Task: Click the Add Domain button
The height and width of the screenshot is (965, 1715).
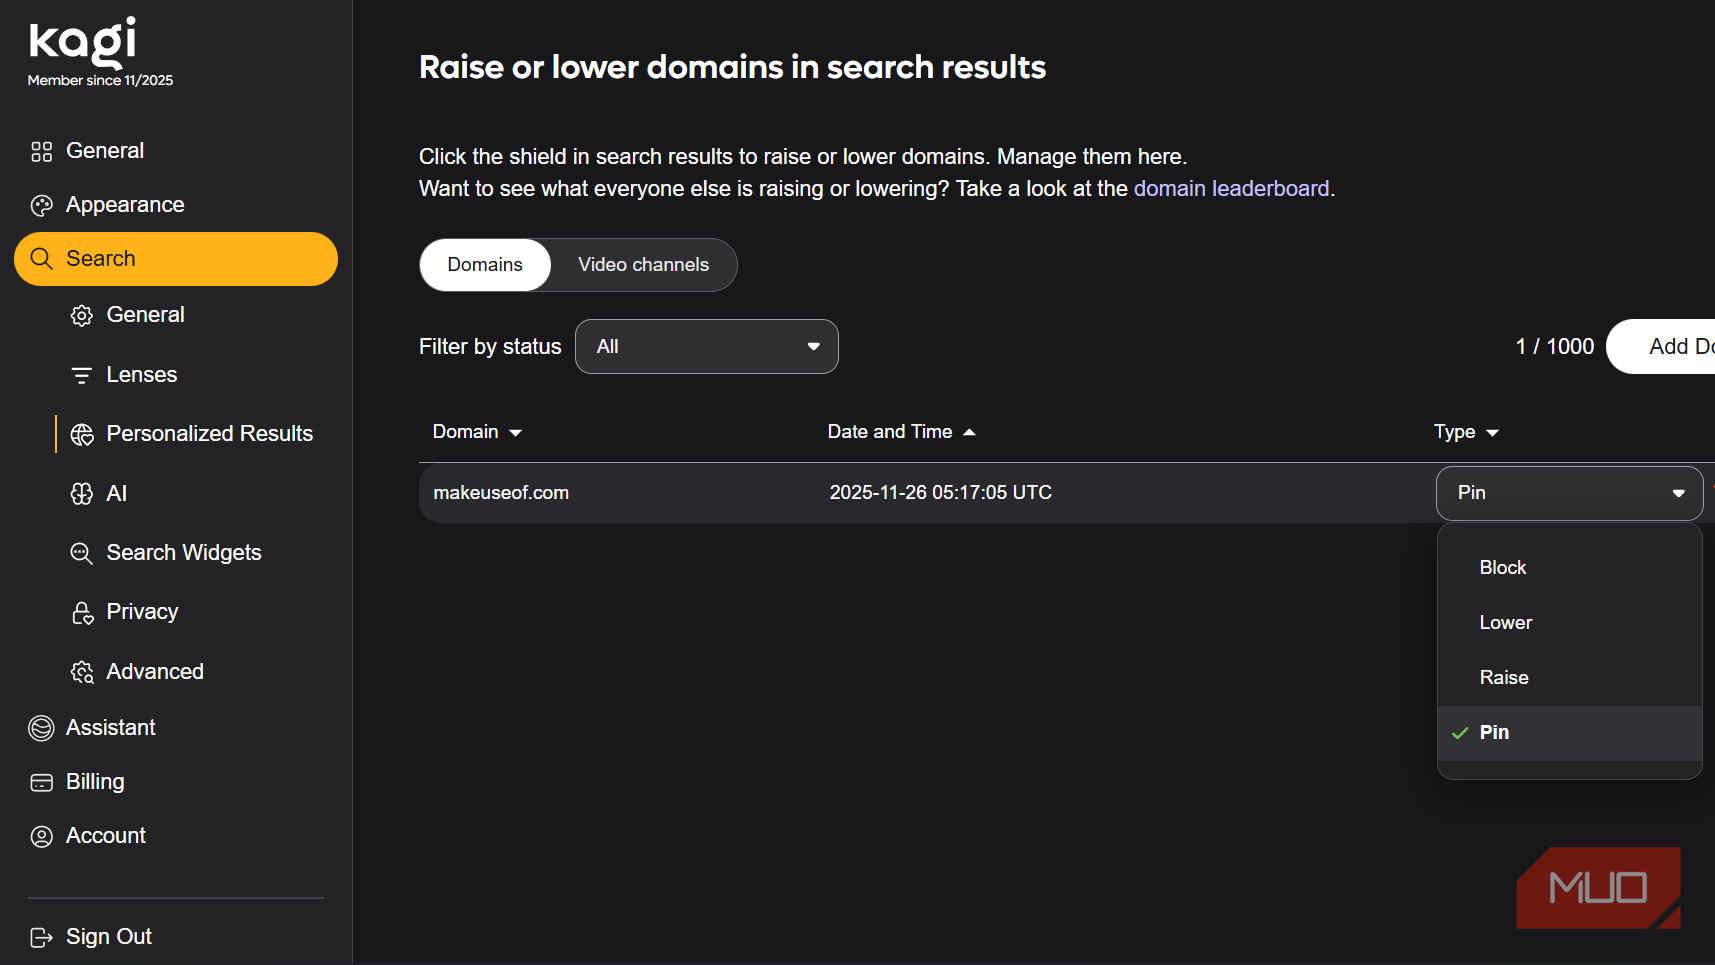Action: [1660, 347]
